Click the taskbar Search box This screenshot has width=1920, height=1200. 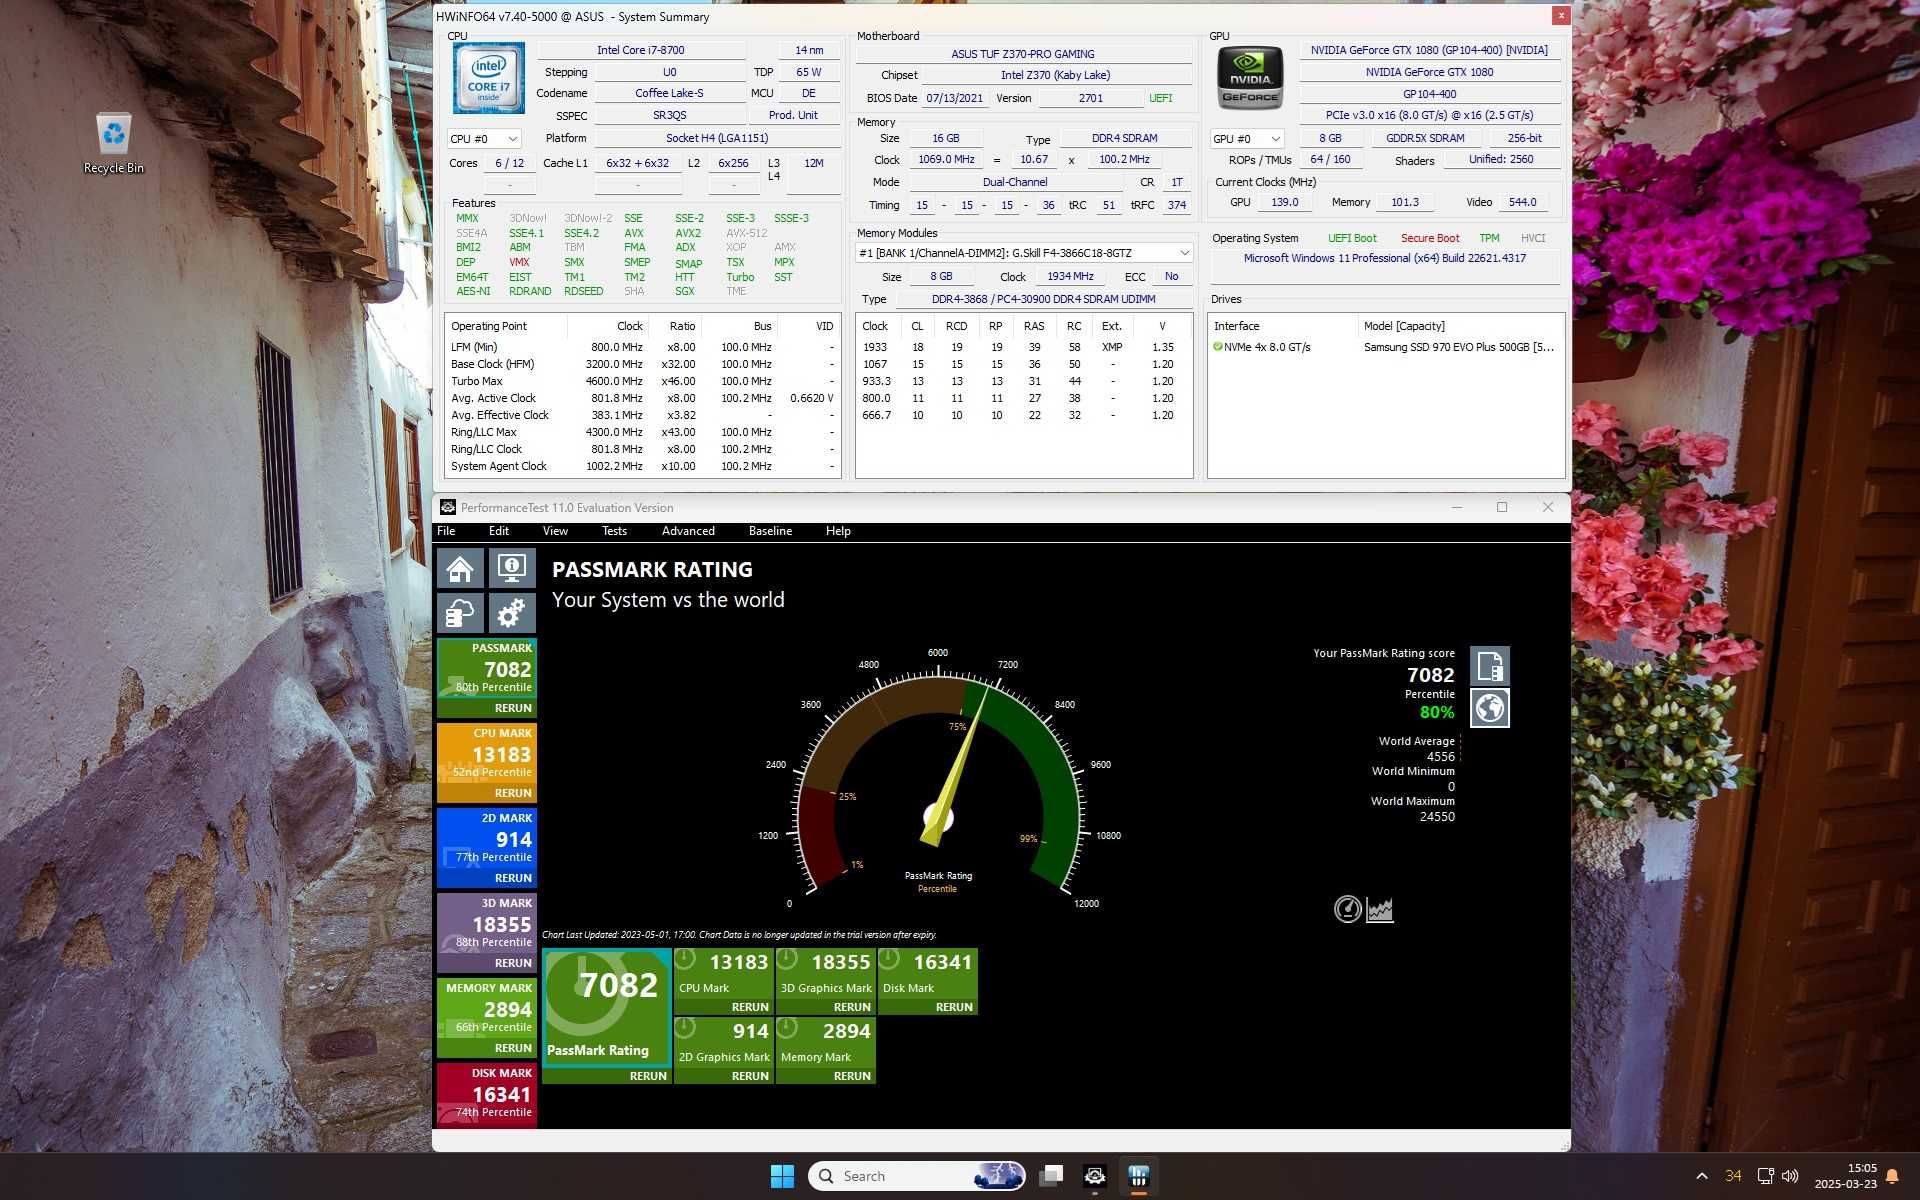coord(916,1176)
